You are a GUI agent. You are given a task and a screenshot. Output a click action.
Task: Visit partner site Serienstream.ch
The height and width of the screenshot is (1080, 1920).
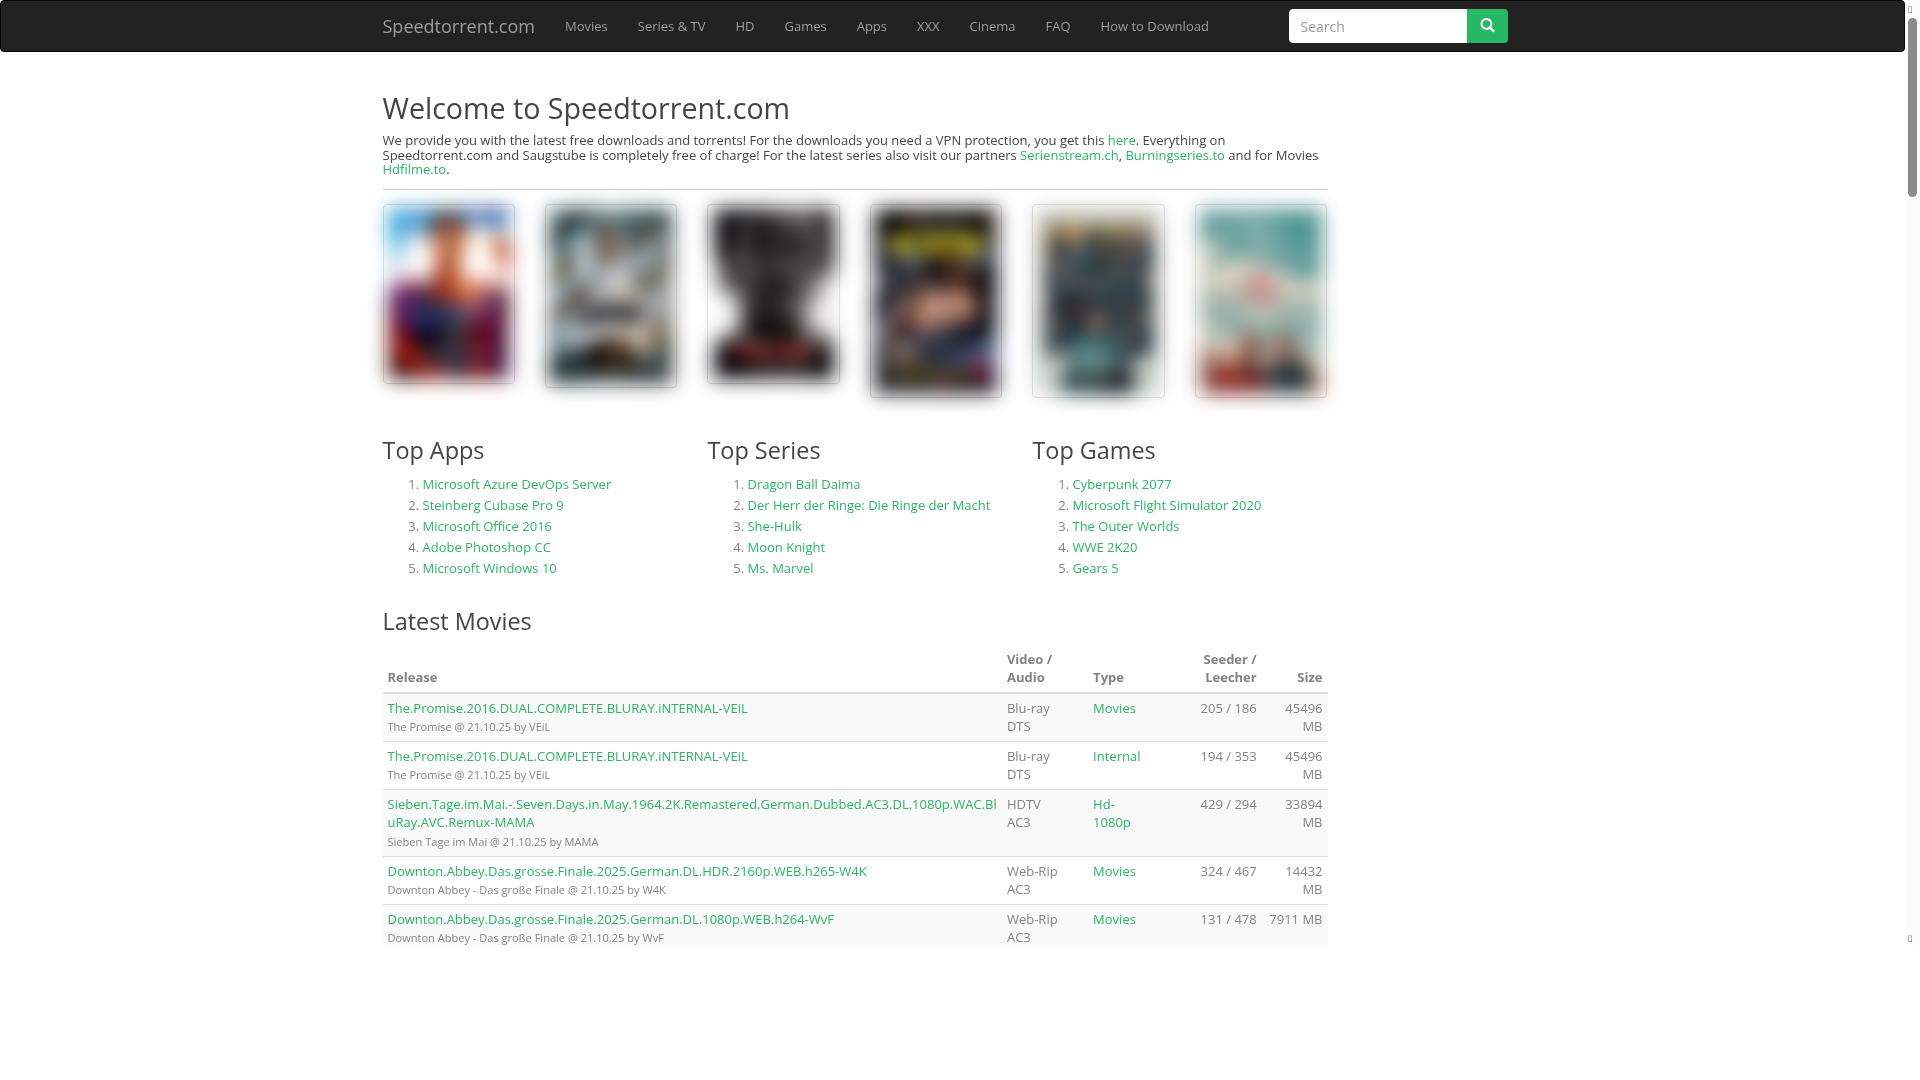[1069, 155]
